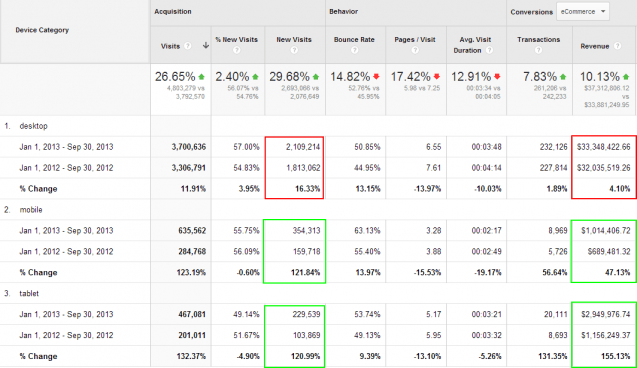
Task: Click the help icon under Transactions
Action: [538, 50]
